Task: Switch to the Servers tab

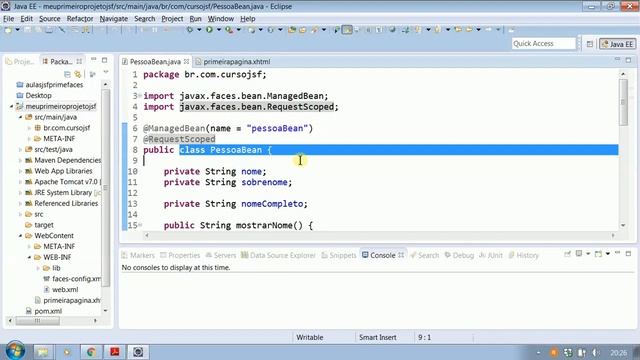Action: (220, 255)
